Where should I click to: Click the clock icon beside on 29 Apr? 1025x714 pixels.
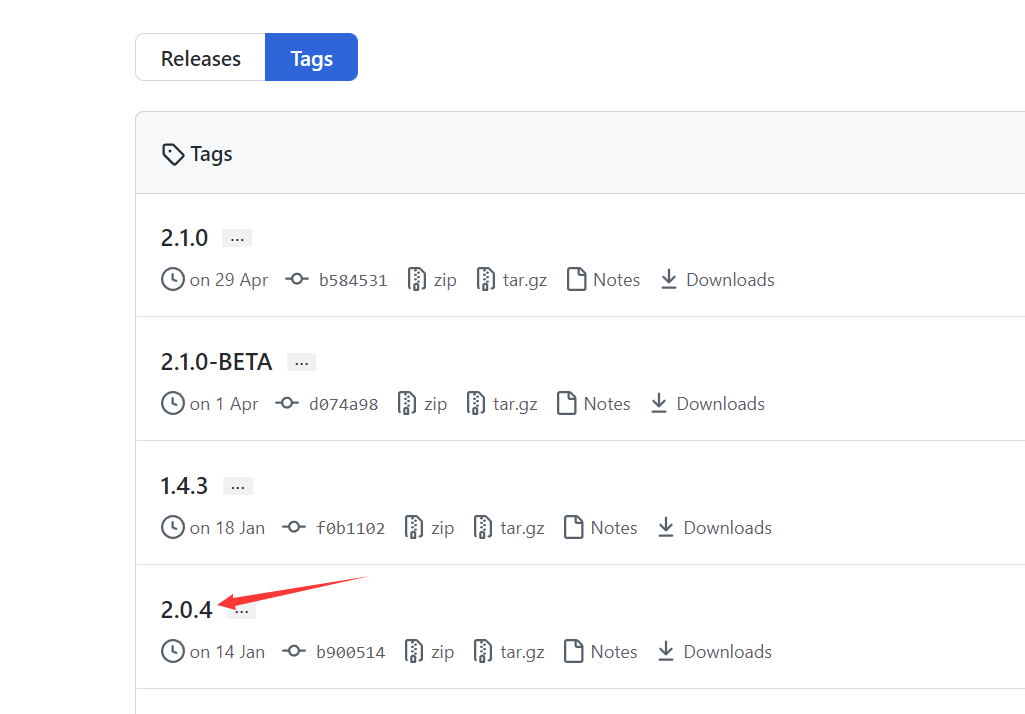pos(173,279)
